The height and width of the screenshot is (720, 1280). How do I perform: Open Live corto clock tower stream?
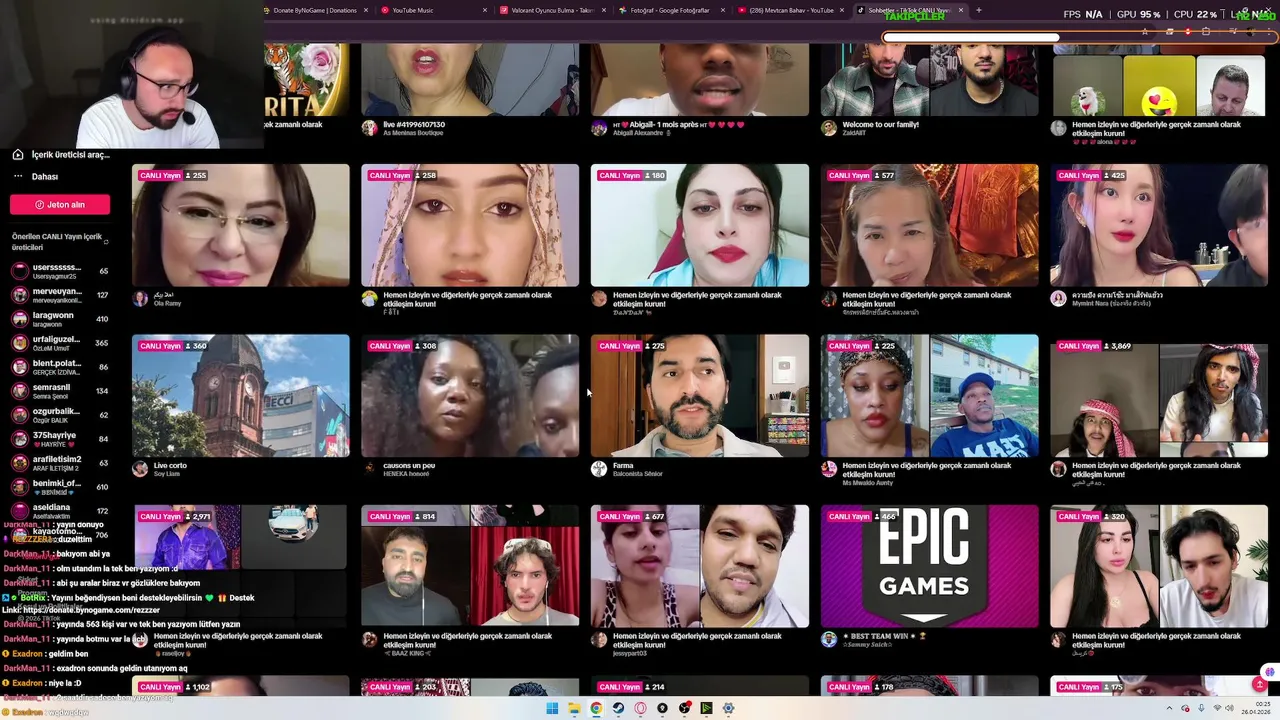pyautogui.click(x=240, y=395)
